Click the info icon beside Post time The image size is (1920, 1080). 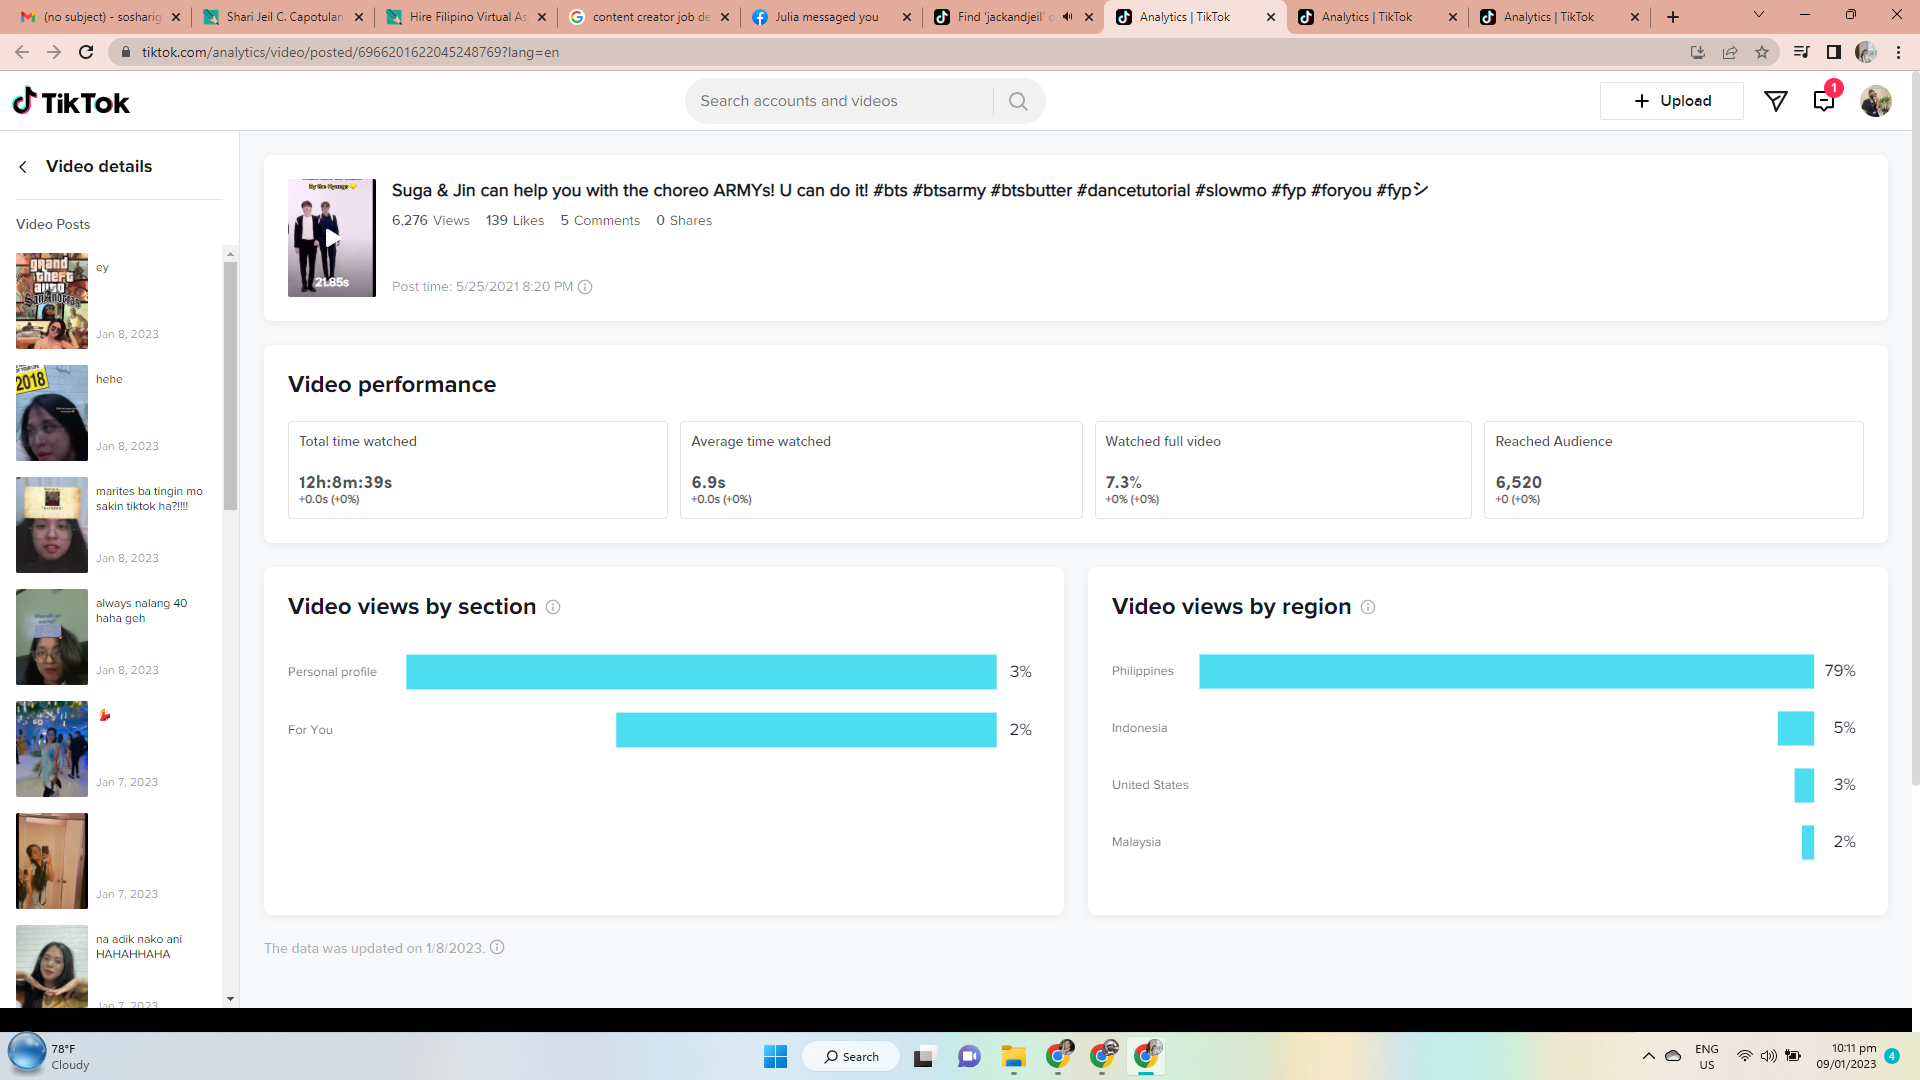(585, 287)
